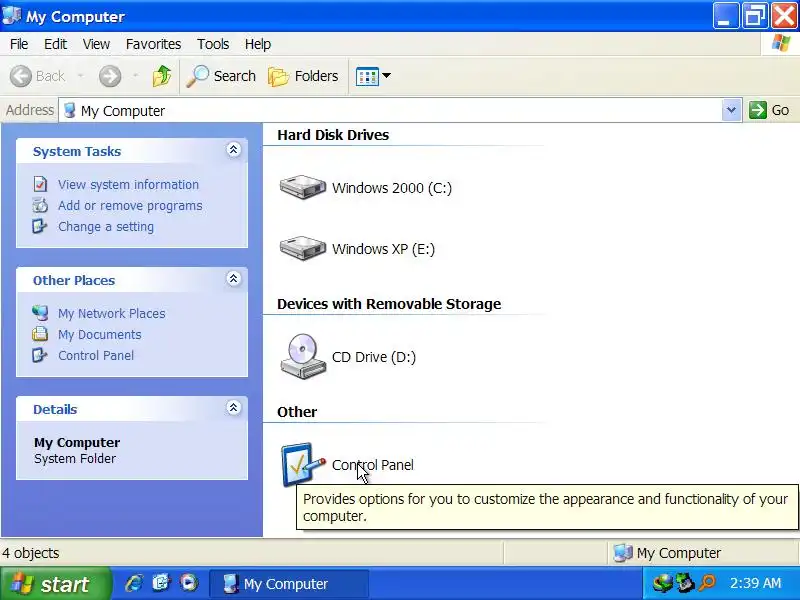The height and width of the screenshot is (600, 800).
Task: Click the Views grid icon in toolbar
Action: (x=367, y=77)
